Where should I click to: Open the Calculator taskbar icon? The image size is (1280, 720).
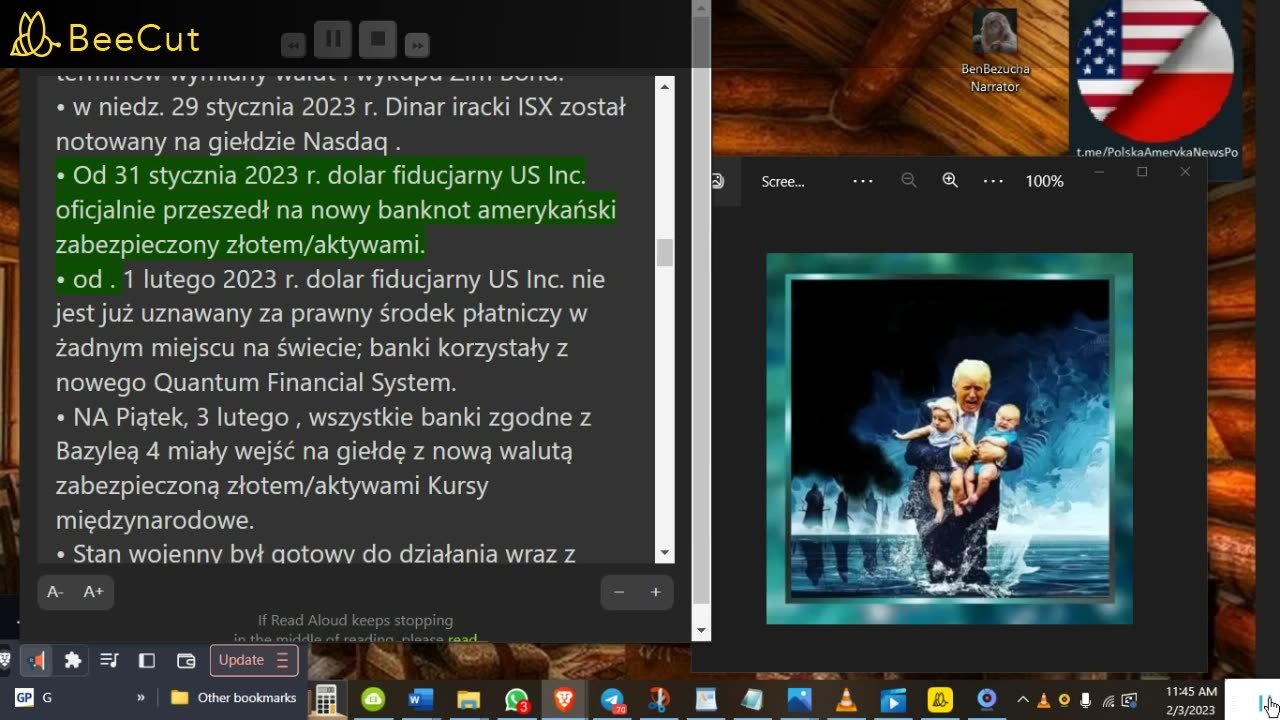click(x=326, y=699)
